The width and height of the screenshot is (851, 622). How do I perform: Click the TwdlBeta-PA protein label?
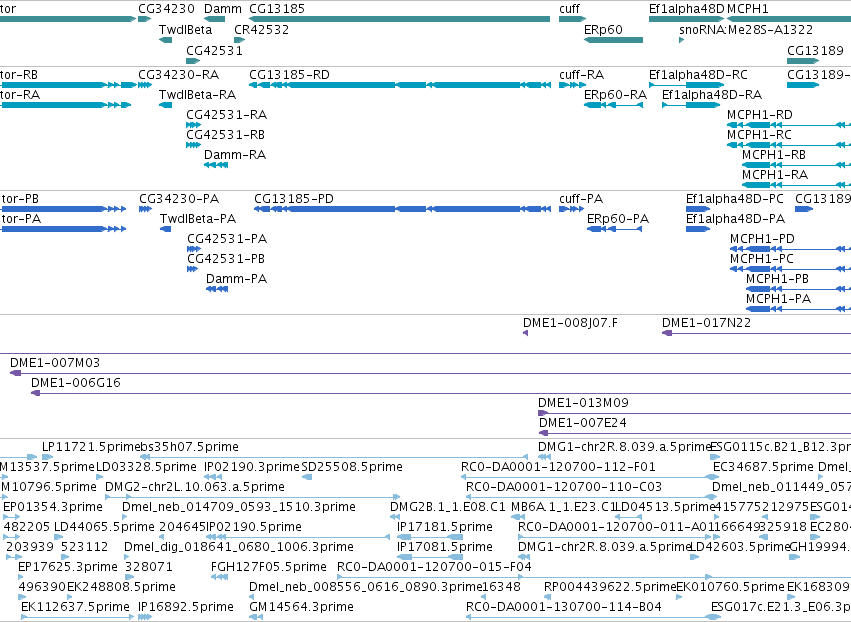198,219
